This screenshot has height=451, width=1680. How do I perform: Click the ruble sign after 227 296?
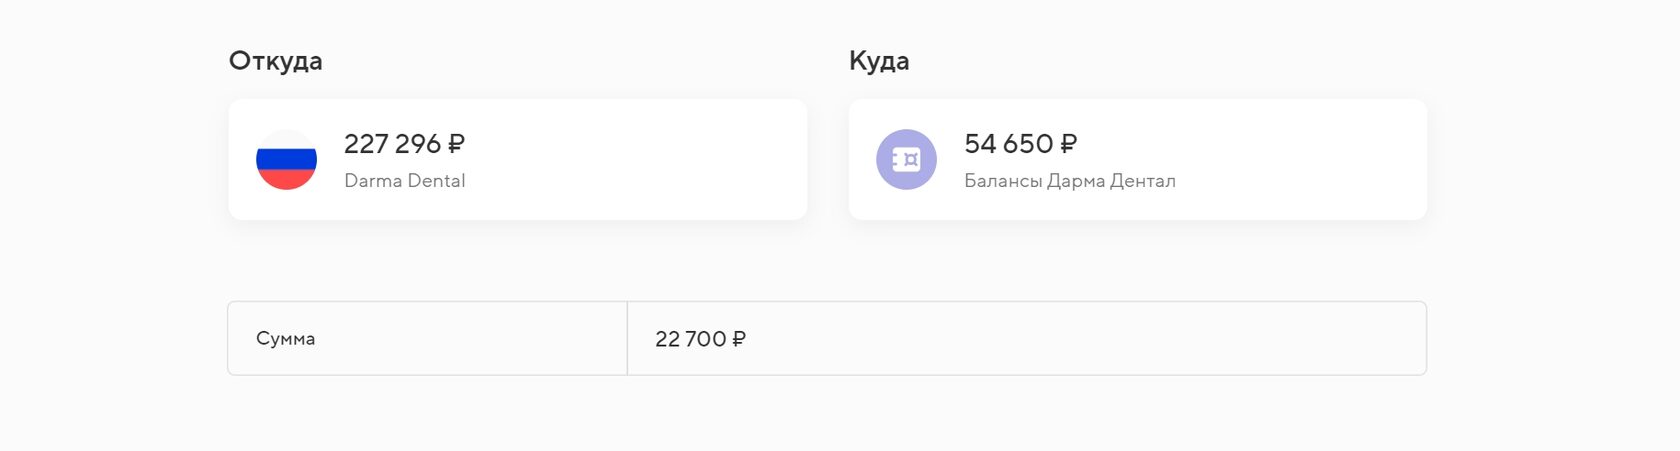[x=456, y=144]
